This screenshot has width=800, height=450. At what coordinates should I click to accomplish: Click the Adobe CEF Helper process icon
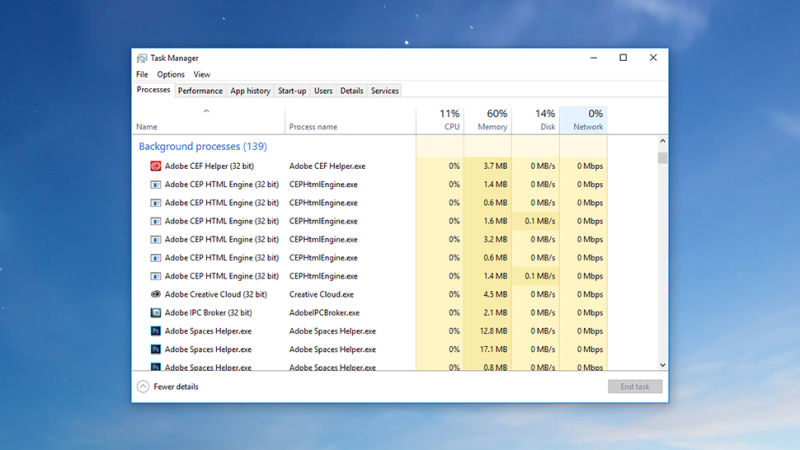[156, 166]
